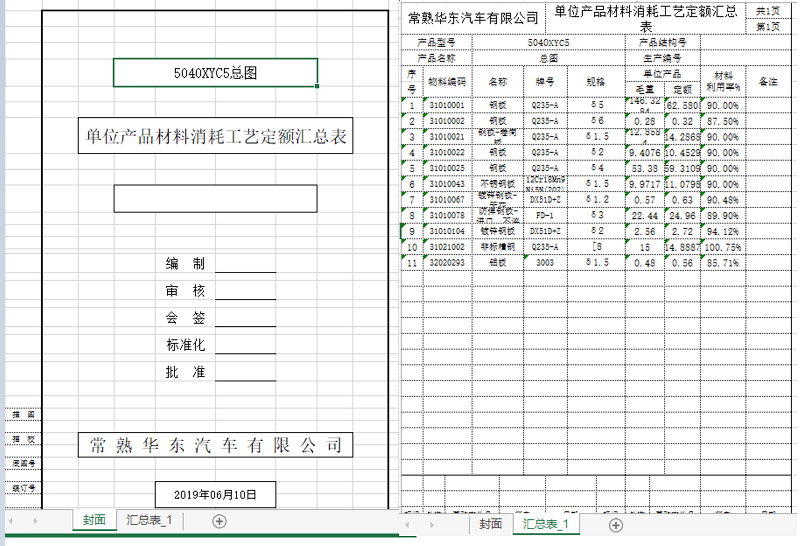
Task: Select utilization value 94.12%
Action: tap(723, 231)
